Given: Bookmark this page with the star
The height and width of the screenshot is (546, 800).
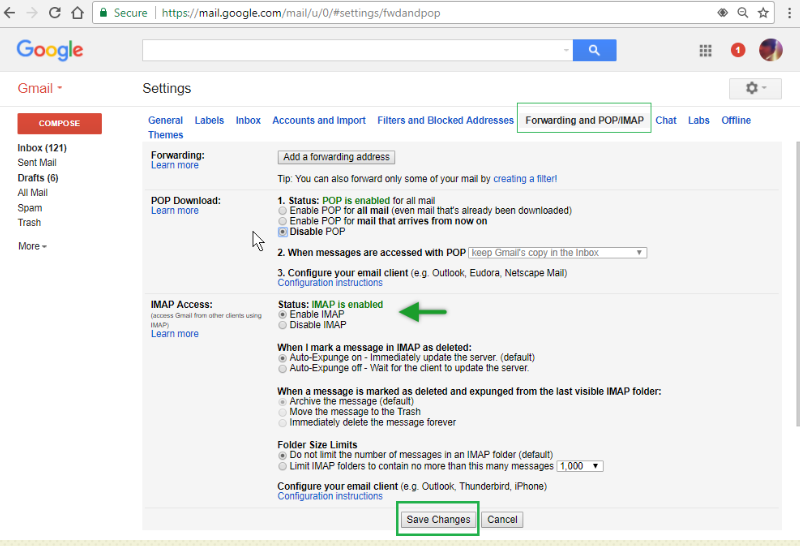Looking at the screenshot, I should (x=763, y=13).
